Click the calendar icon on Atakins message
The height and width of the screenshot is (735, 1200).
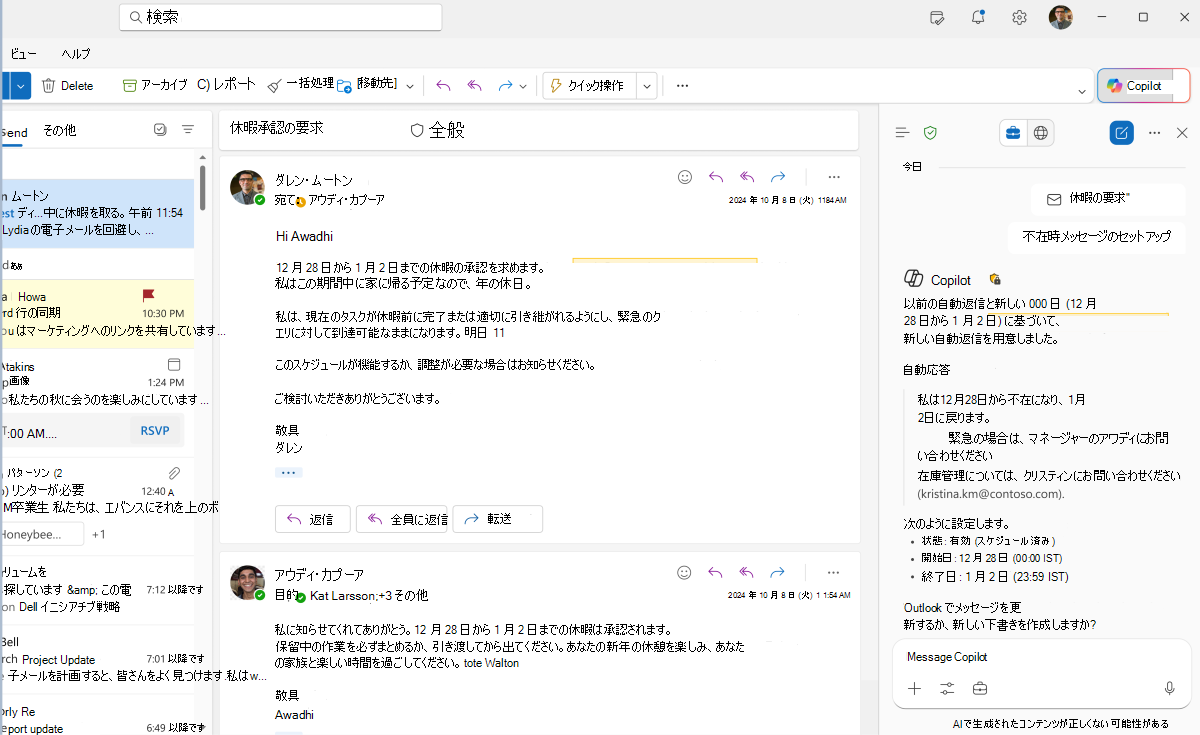(x=174, y=365)
